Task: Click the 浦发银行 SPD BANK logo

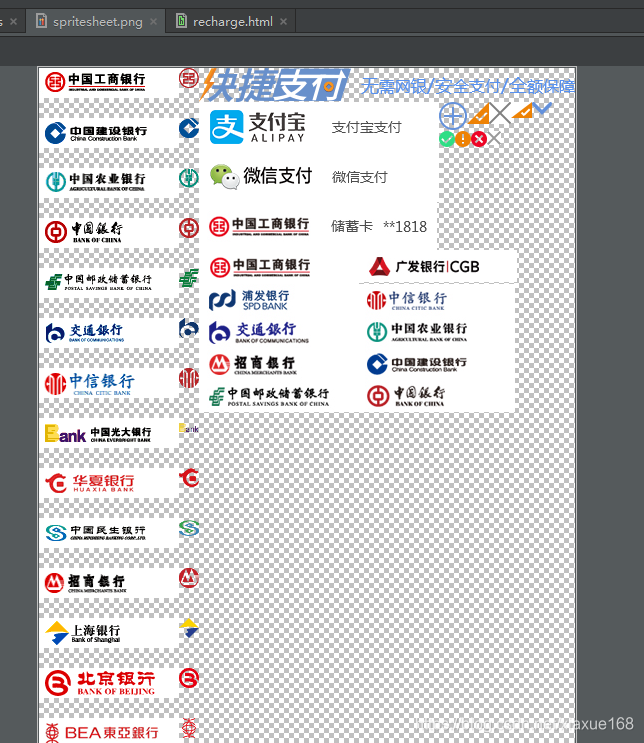Action: coord(249,300)
